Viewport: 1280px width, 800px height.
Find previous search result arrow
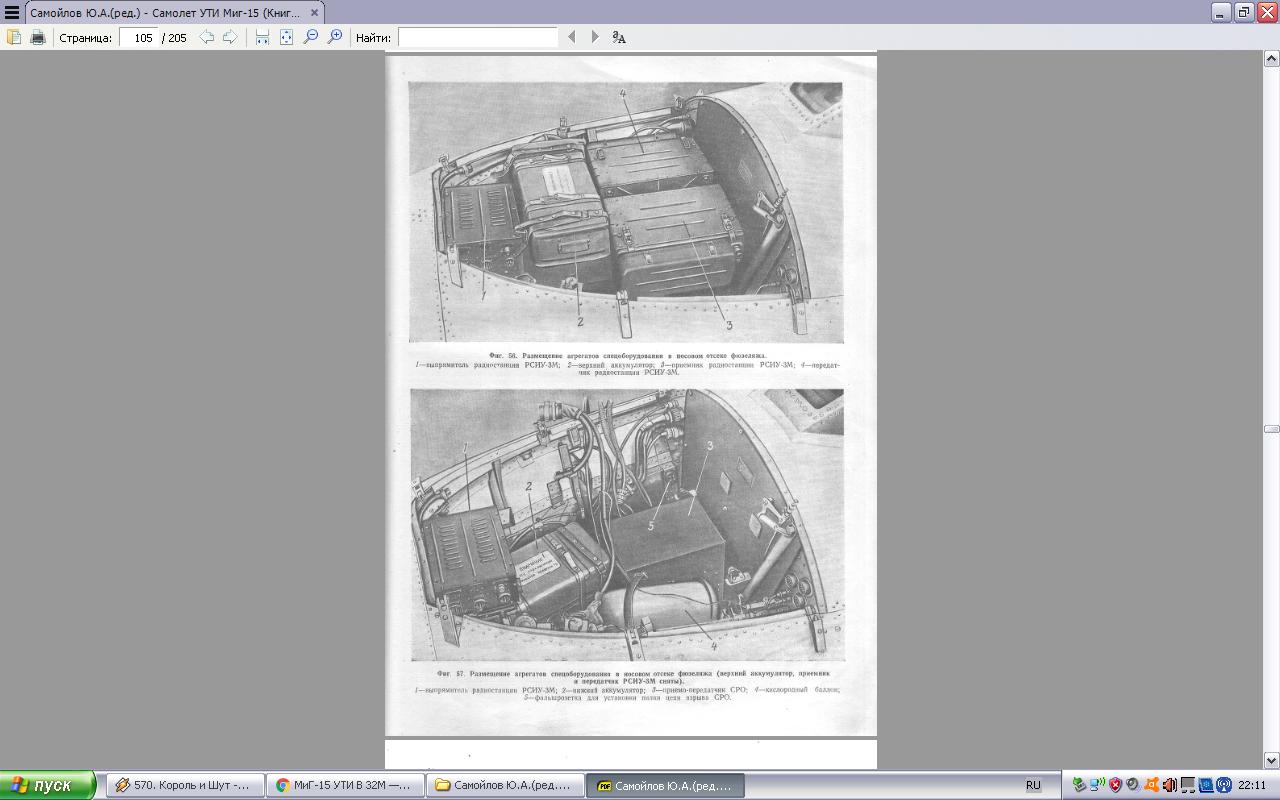[571, 37]
